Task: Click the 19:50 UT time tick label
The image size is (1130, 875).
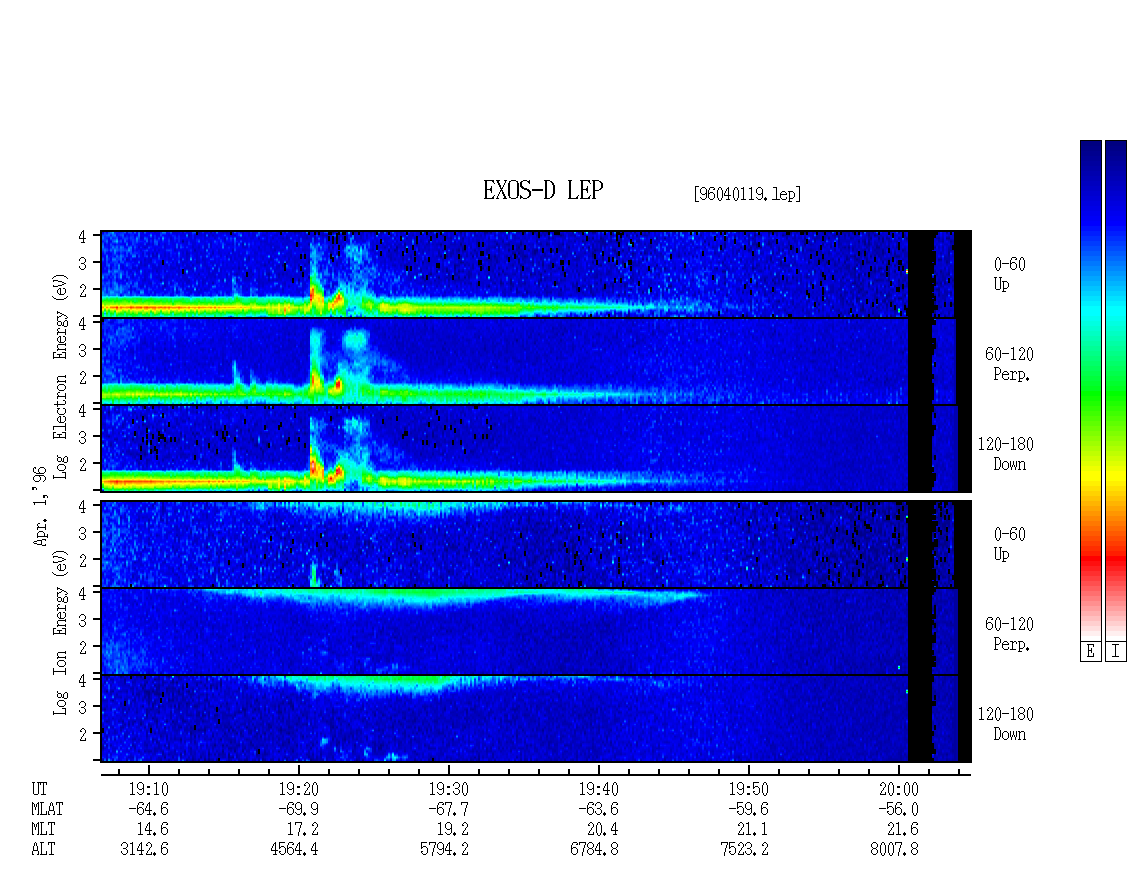Action: click(748, 789)
